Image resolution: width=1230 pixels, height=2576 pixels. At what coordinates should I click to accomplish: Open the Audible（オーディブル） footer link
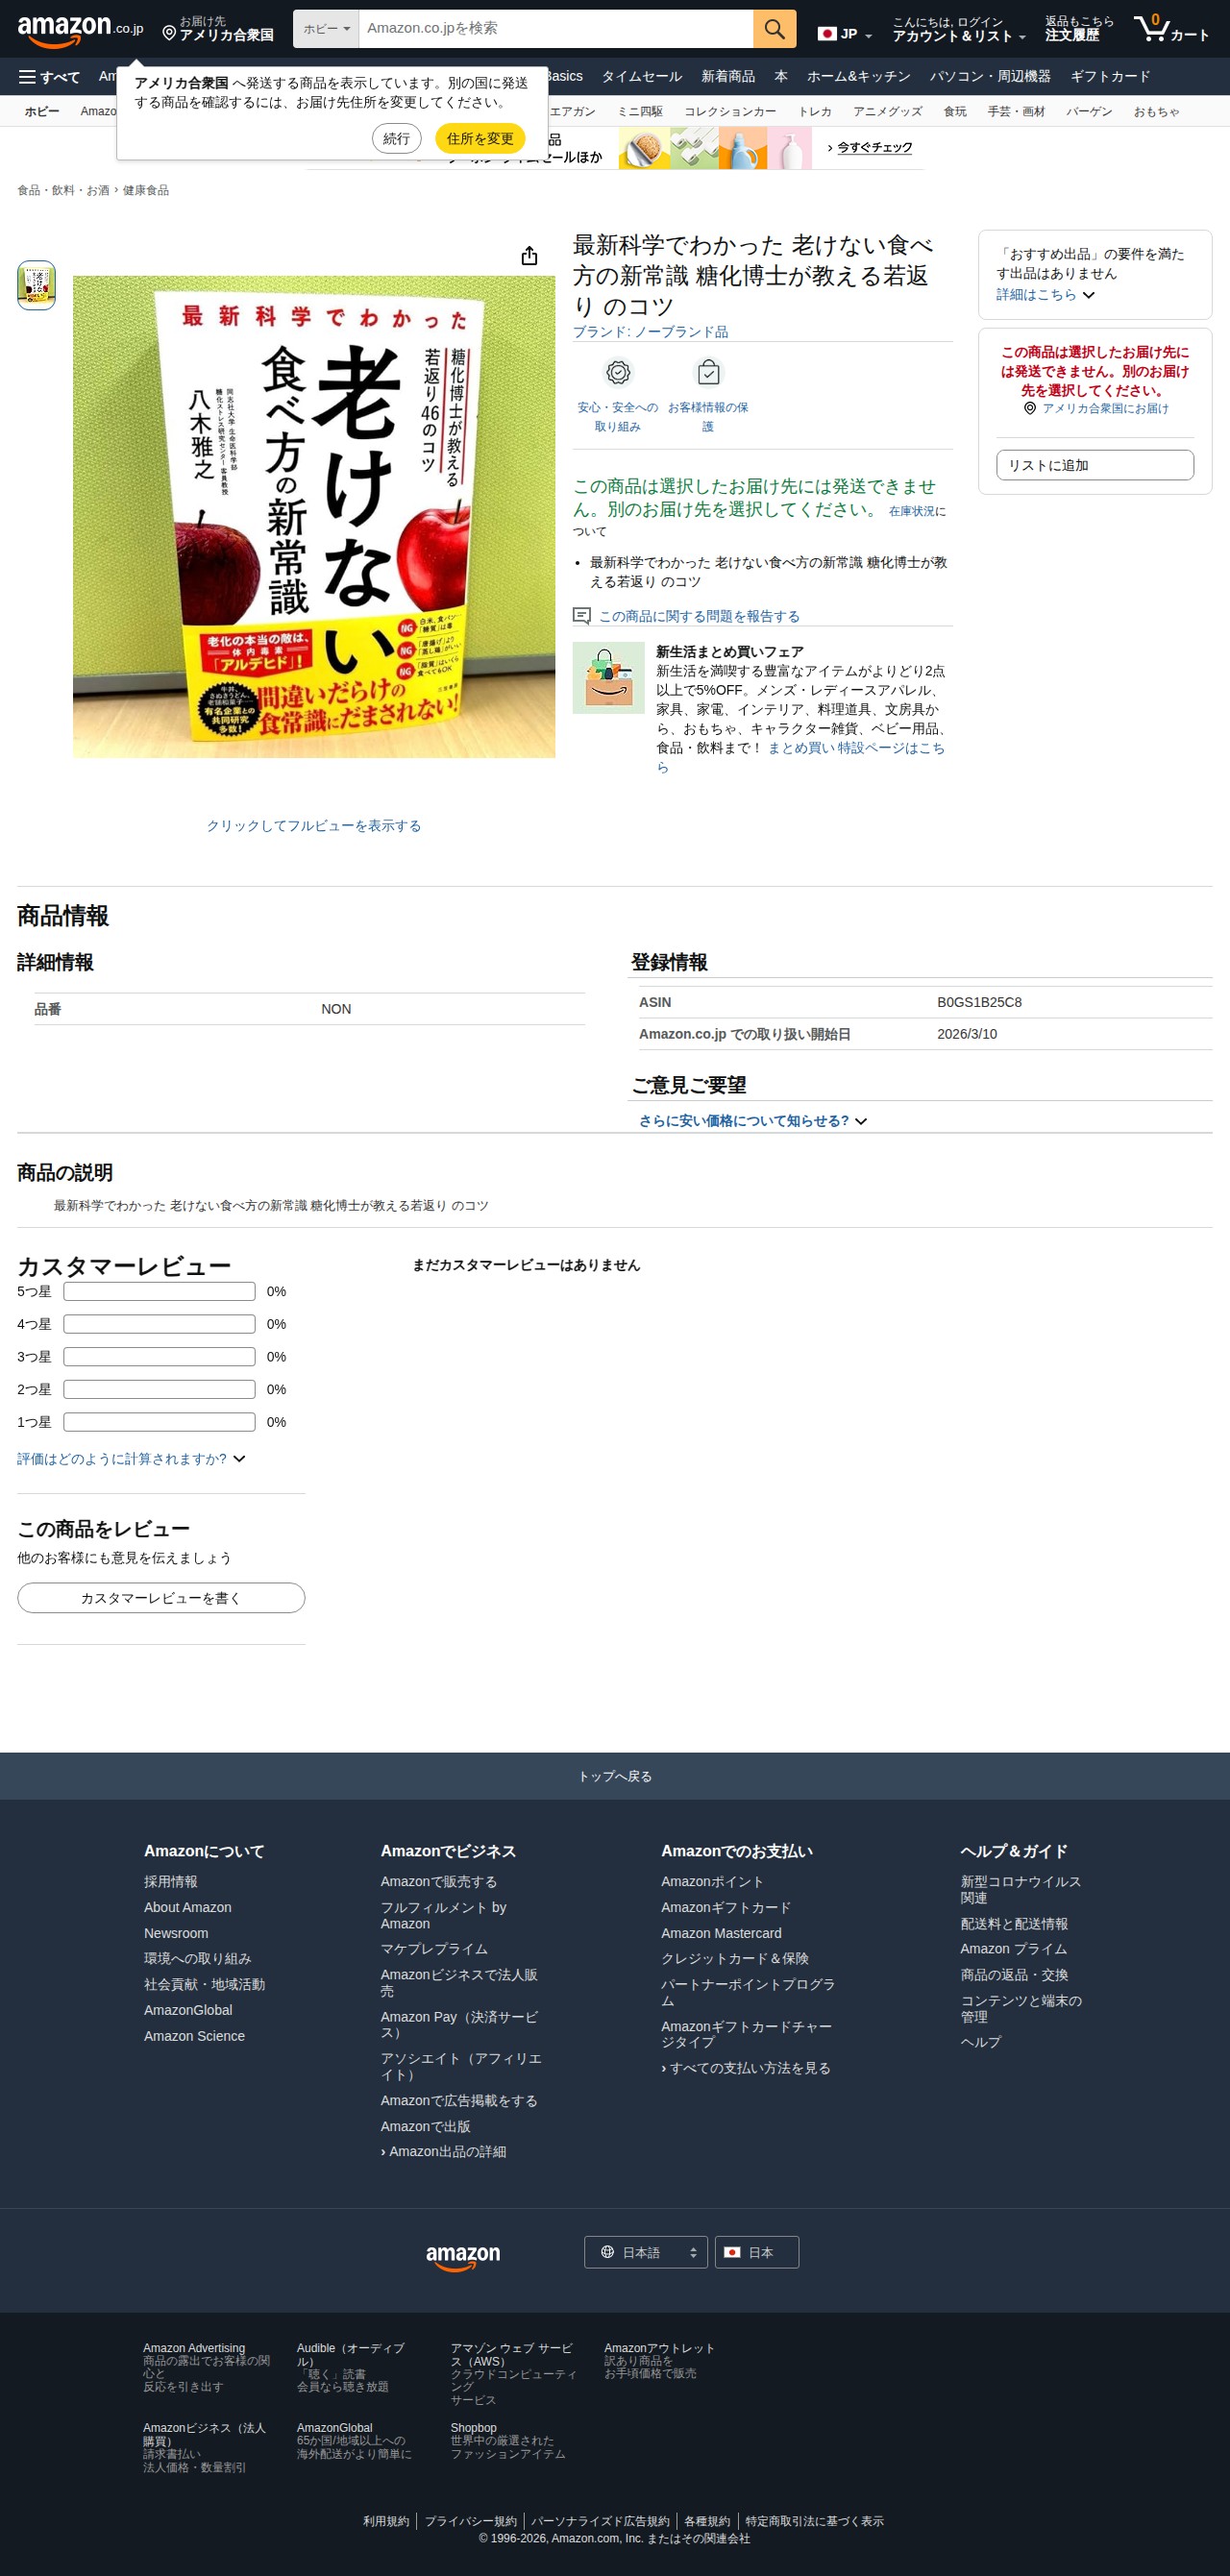pyautogui.click(x=350, y=2354)
